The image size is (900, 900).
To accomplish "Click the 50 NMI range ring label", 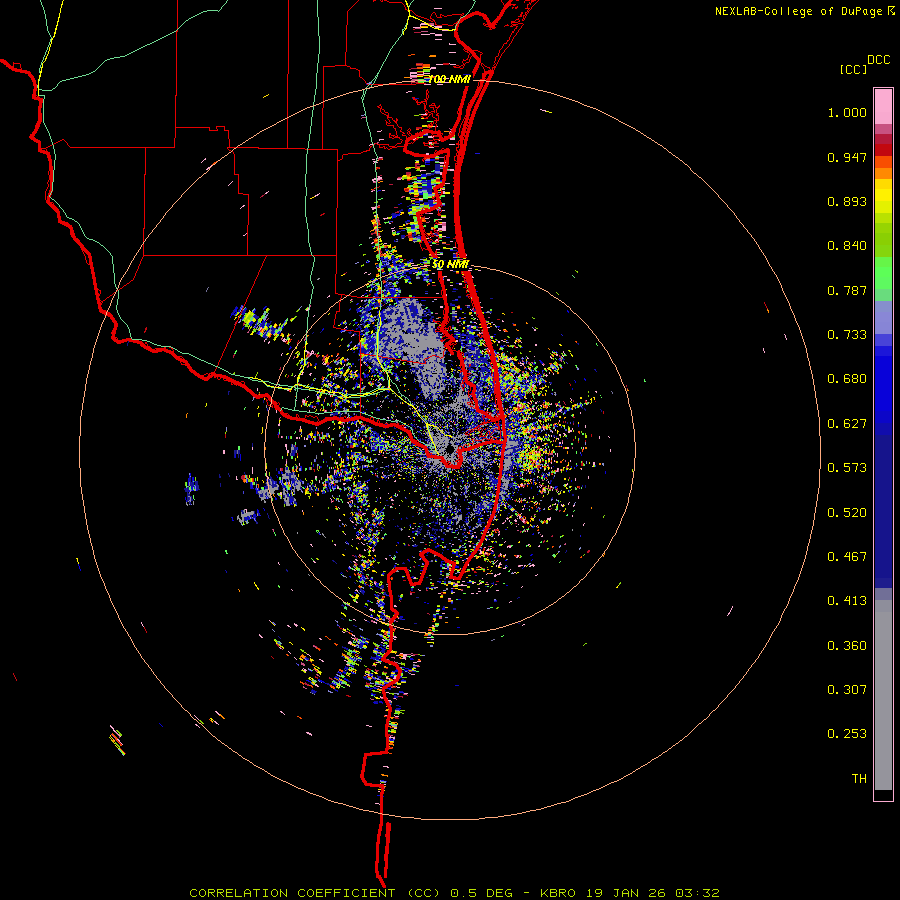I will [x=451, y=265].
